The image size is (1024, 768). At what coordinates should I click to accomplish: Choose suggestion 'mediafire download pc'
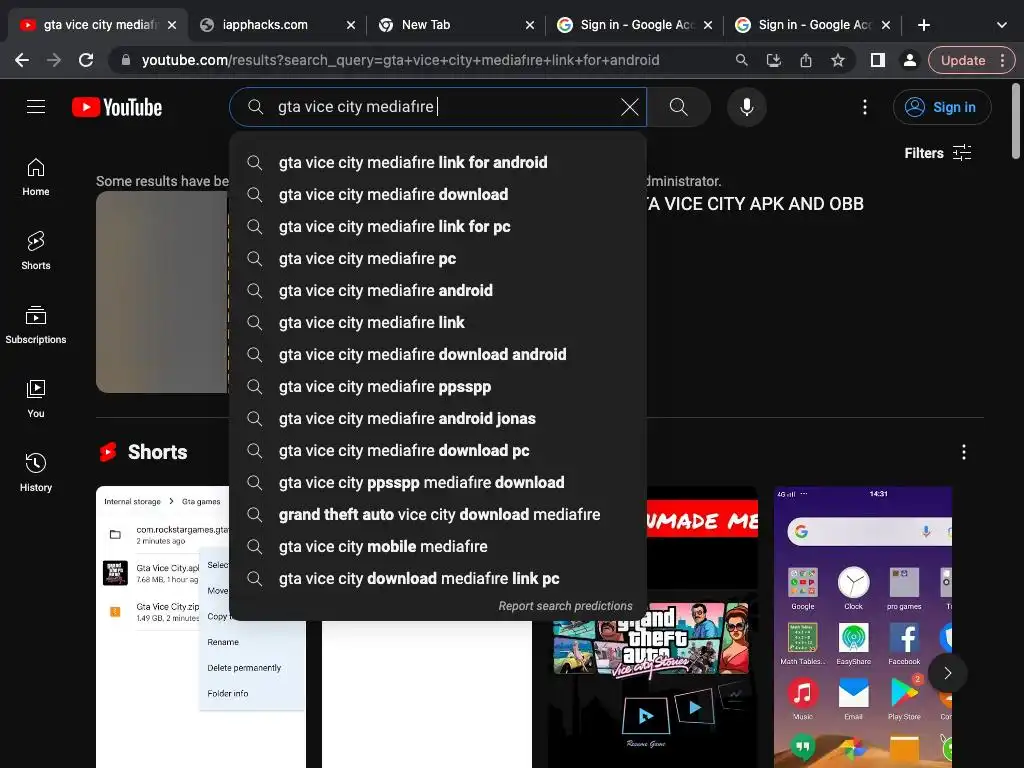pyautogui.click(x=438, y=451)
